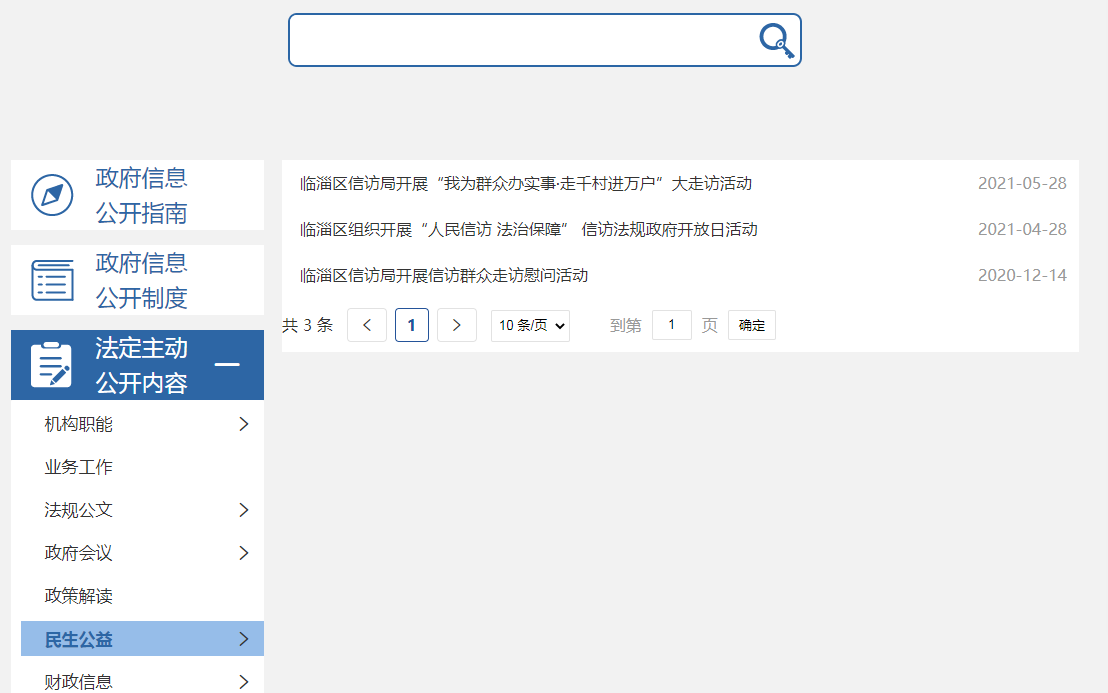
Task: Collapse 法定主动公开内容 using the minus icon
Action: (x=227, y=365)
